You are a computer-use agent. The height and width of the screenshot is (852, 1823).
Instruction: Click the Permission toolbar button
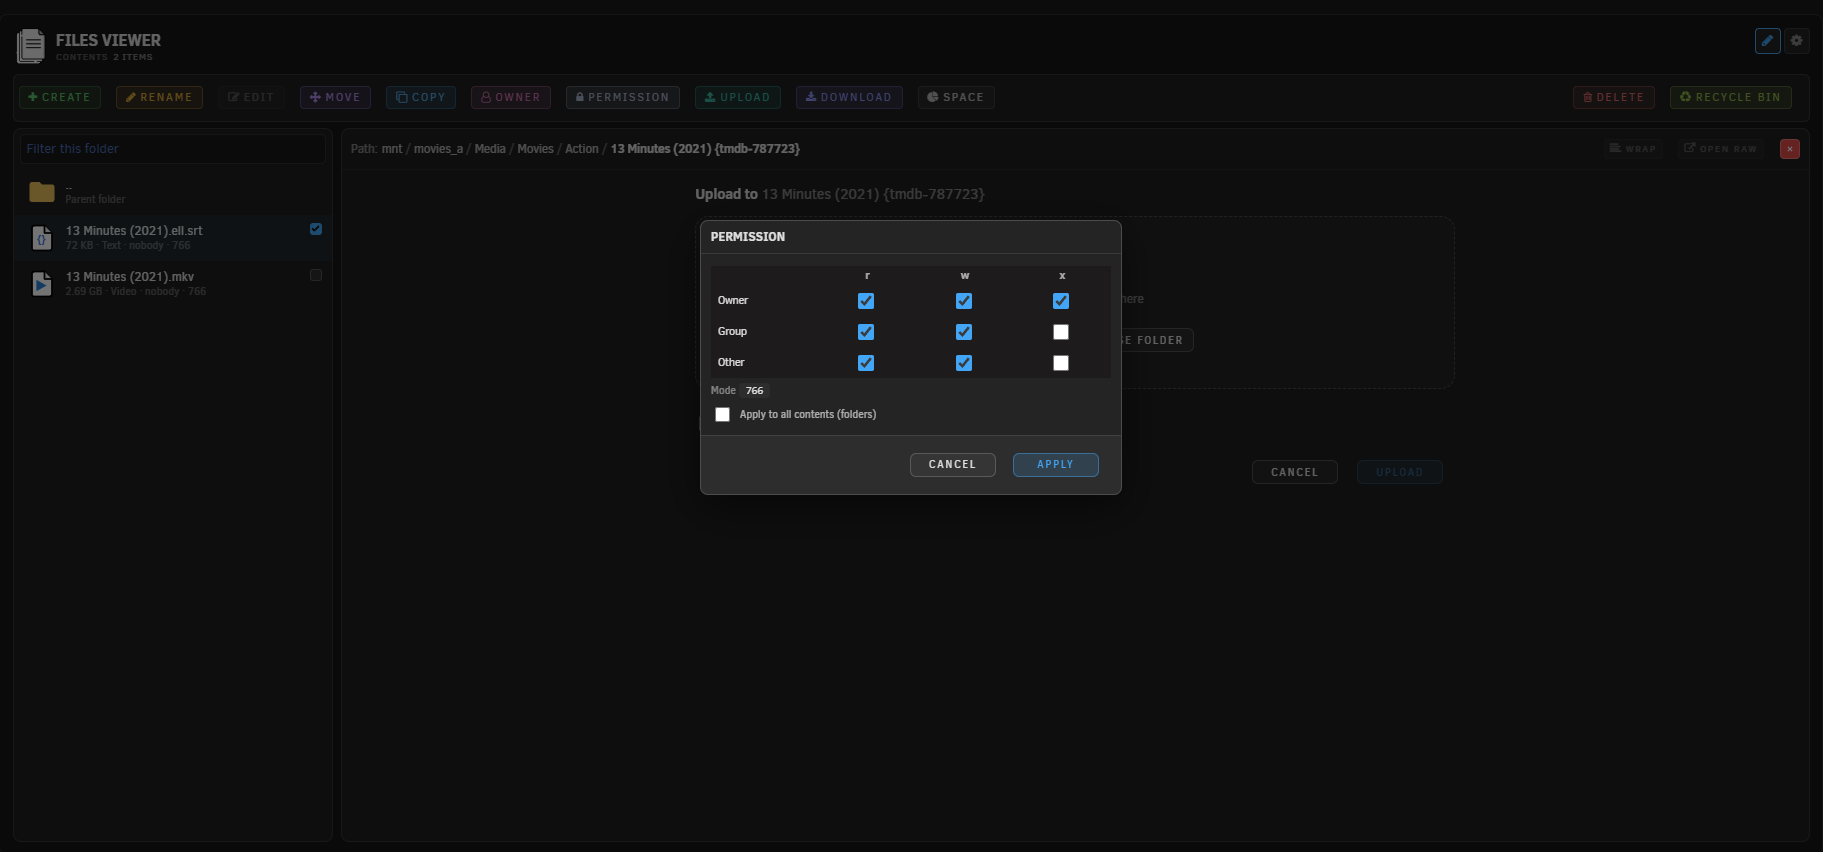[623, 97]
